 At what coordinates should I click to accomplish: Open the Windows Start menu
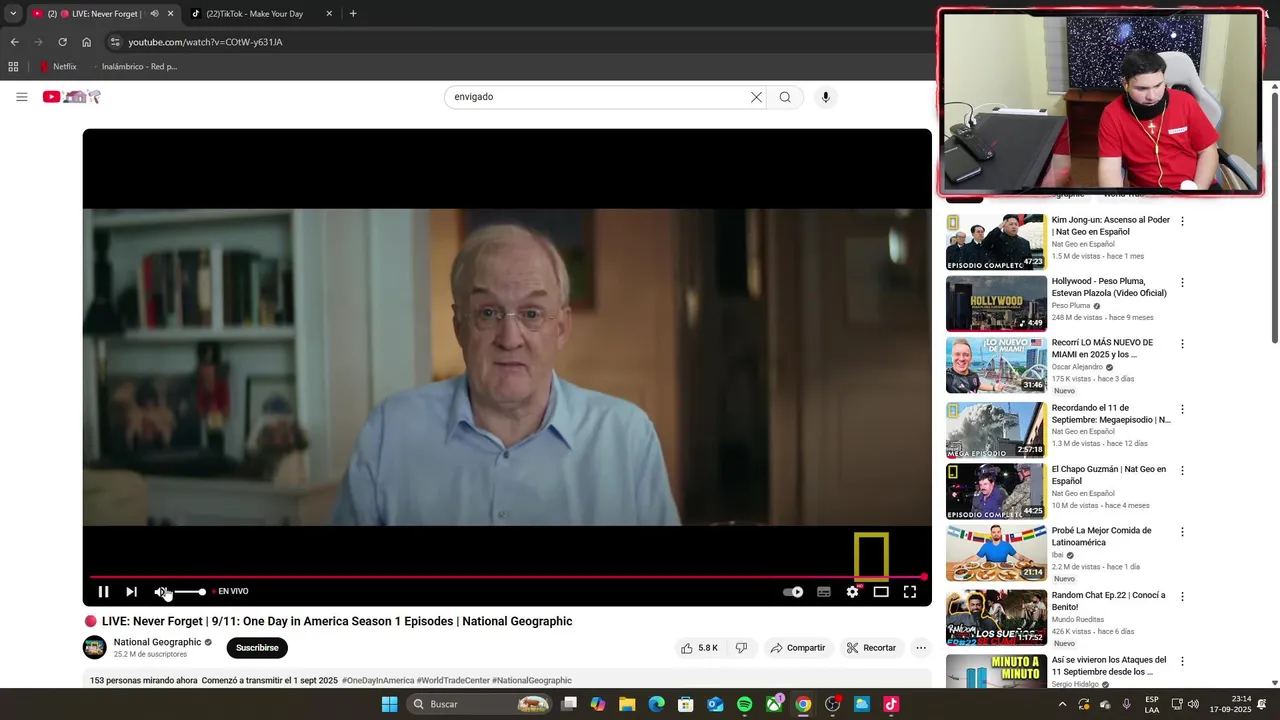389,704
